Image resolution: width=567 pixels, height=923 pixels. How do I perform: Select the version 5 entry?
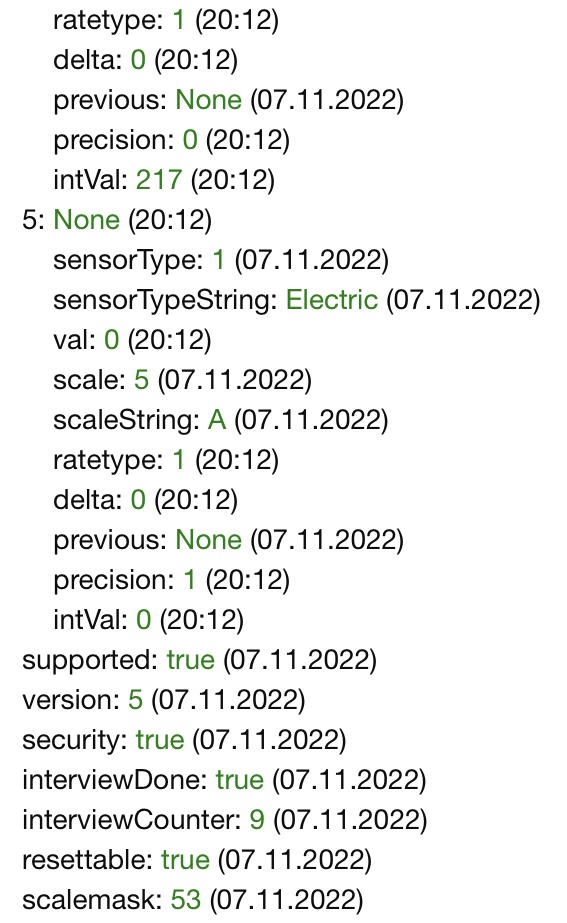(x=164, y=700)
